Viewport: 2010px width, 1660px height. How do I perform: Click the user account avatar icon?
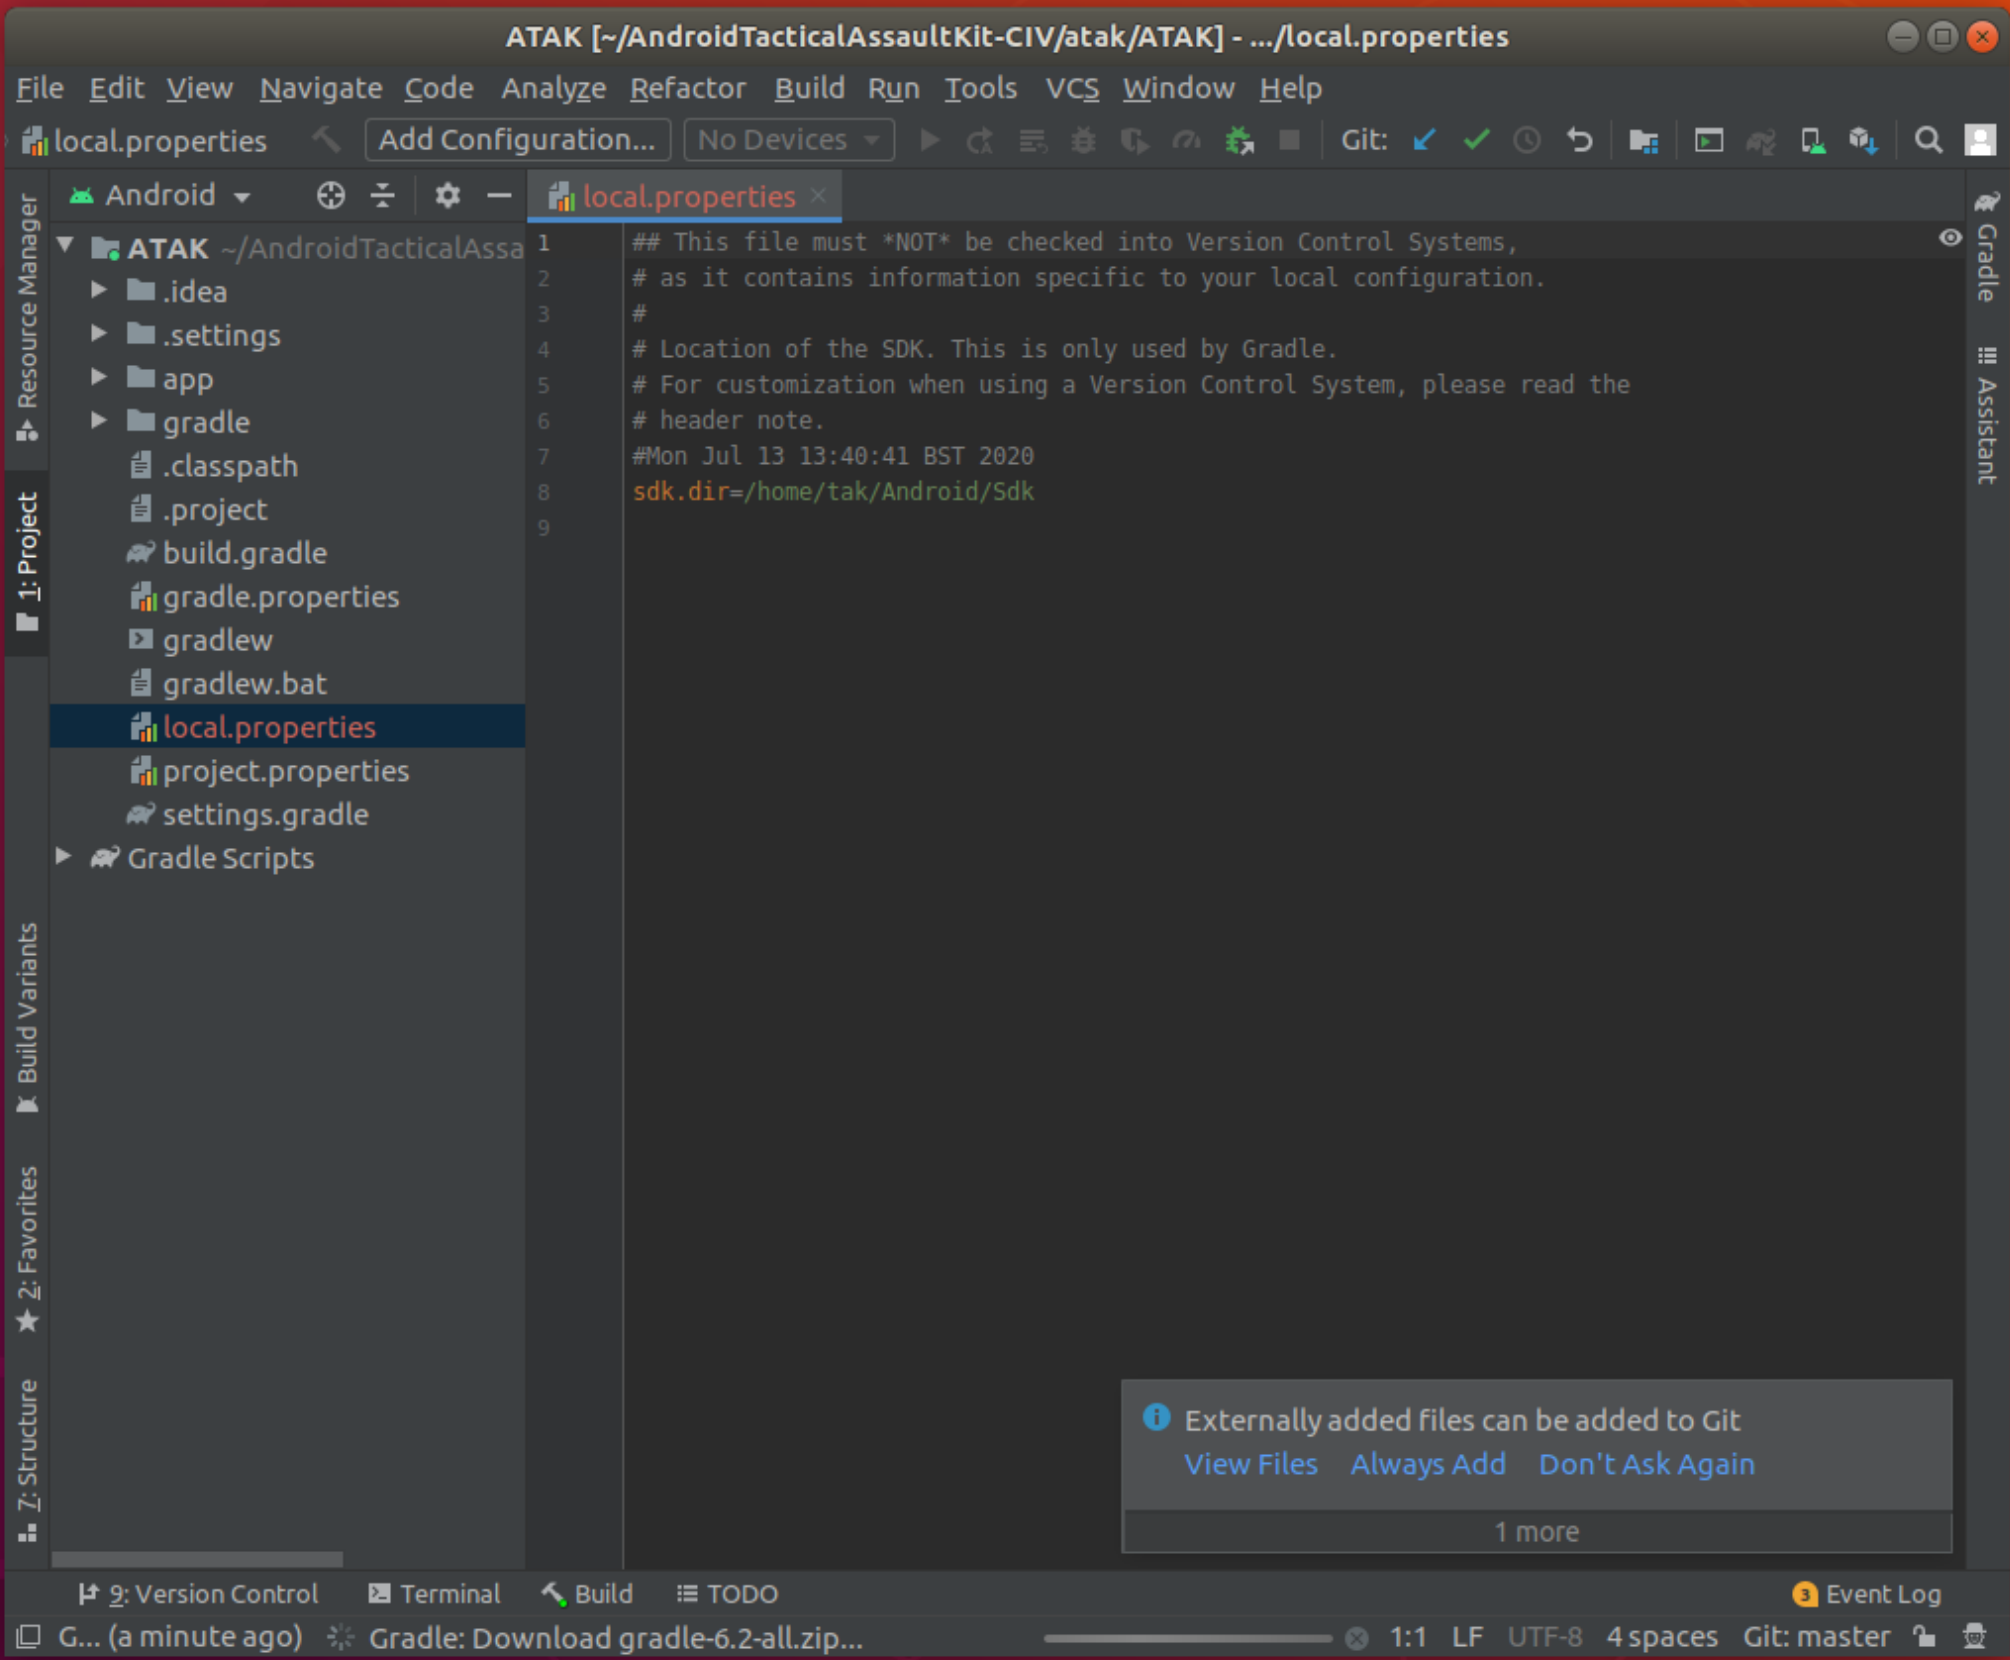click(1980, 140)
